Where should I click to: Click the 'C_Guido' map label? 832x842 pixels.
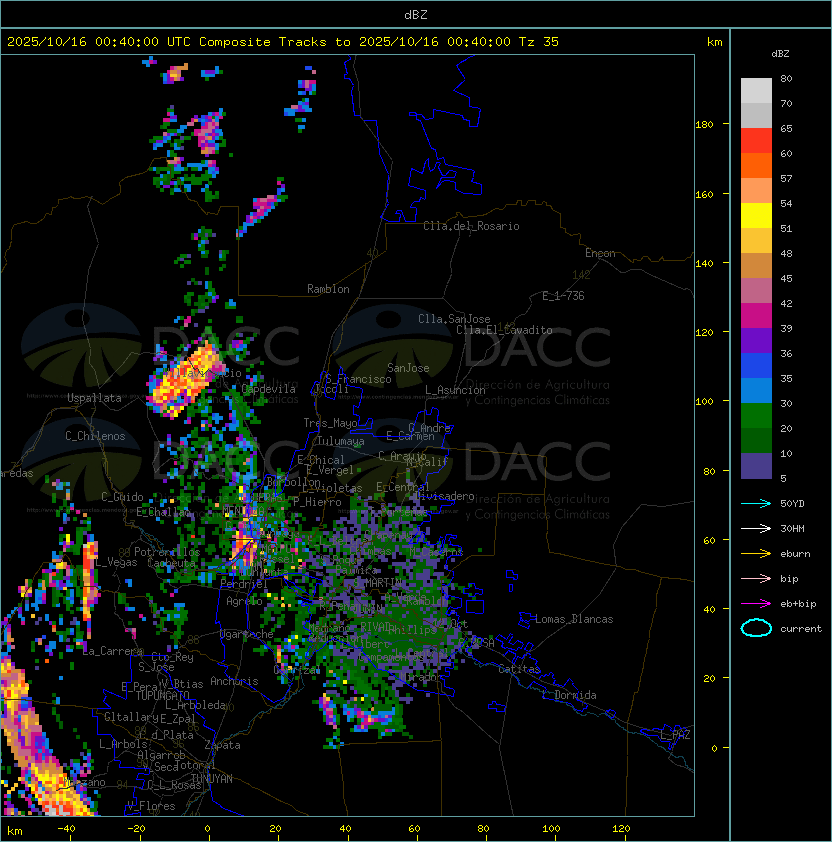pos(122,497)
